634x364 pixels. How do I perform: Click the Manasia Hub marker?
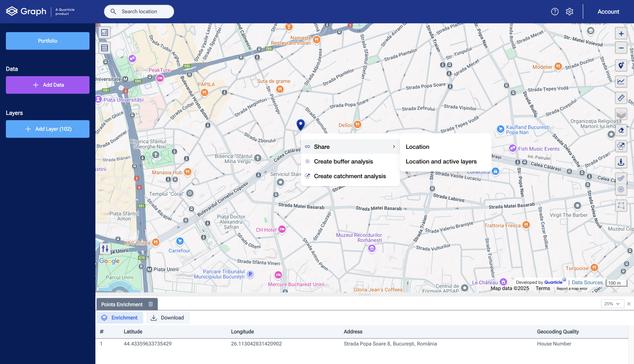[x=188, y=172]
